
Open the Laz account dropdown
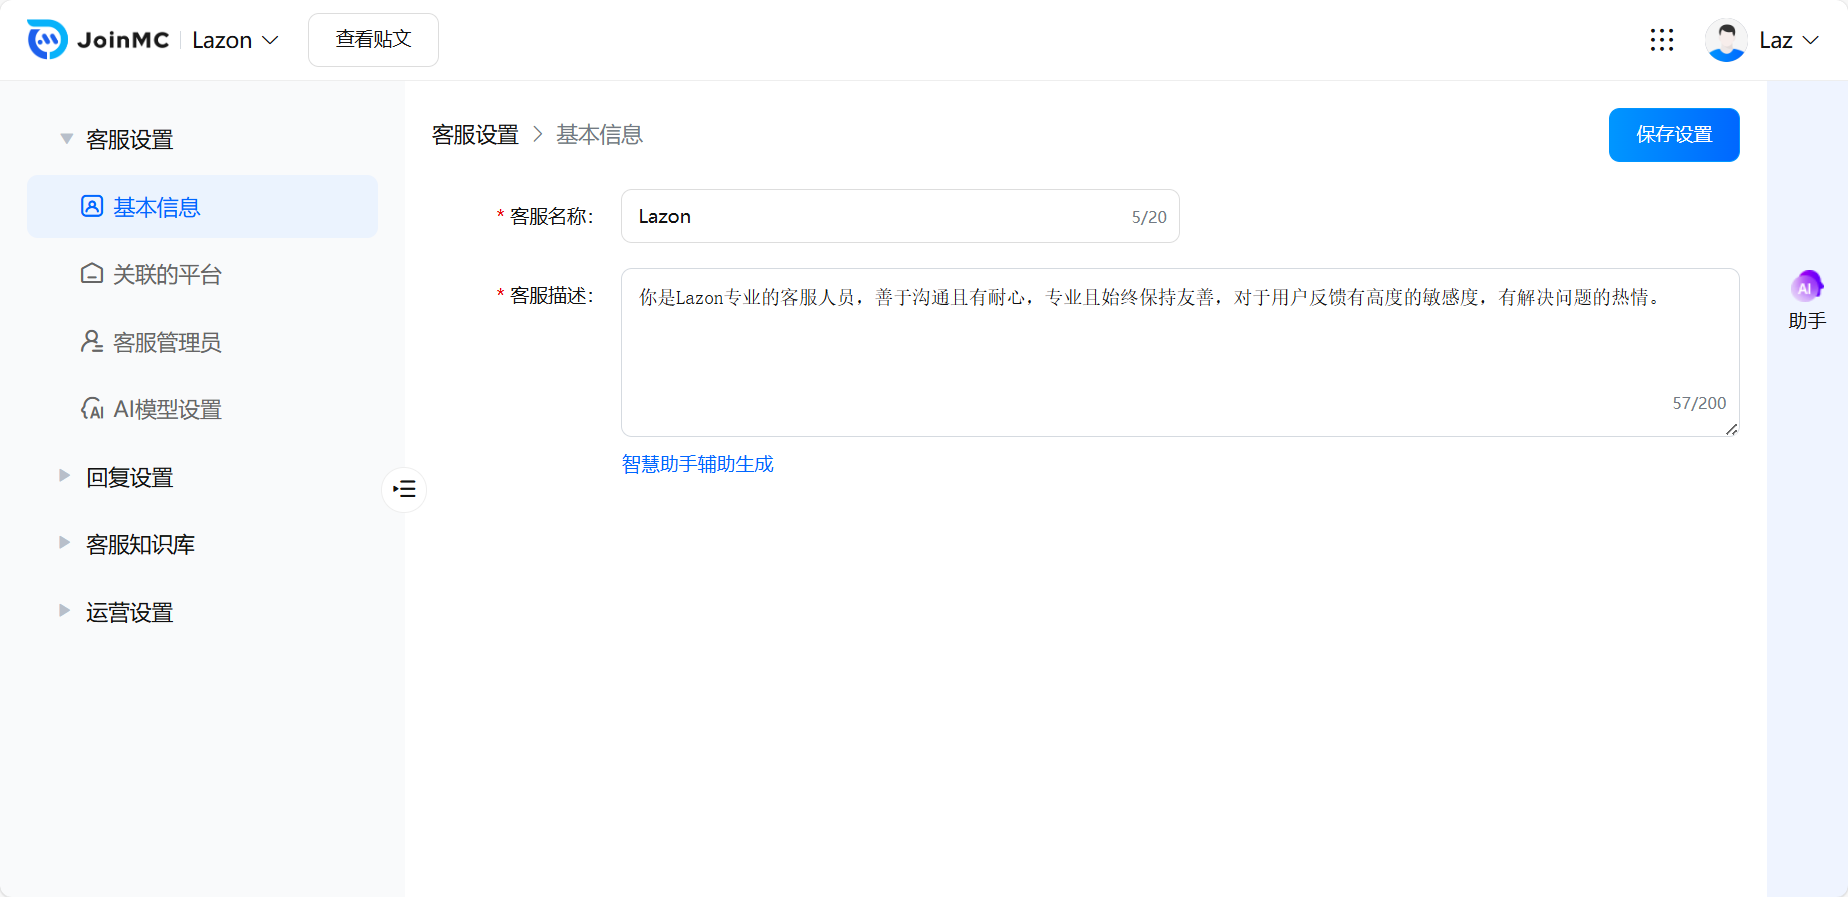[1789, 40]
